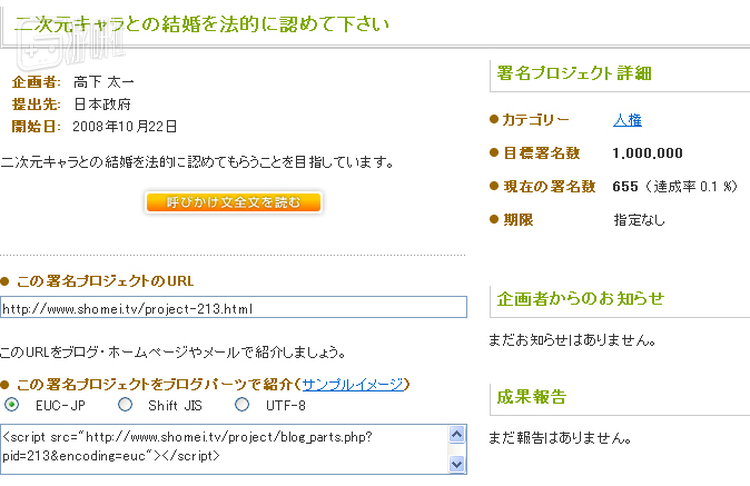Click the bullet before この署名プロジェクトのURL

[x=5, y=282]
